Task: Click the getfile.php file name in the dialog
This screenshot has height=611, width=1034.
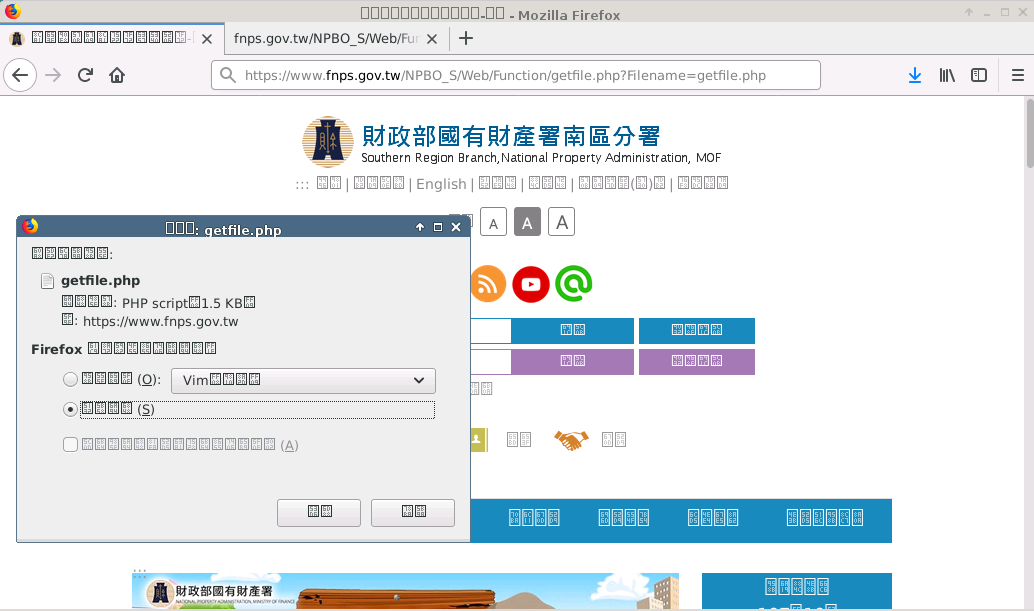Action: tap(100, 281)
